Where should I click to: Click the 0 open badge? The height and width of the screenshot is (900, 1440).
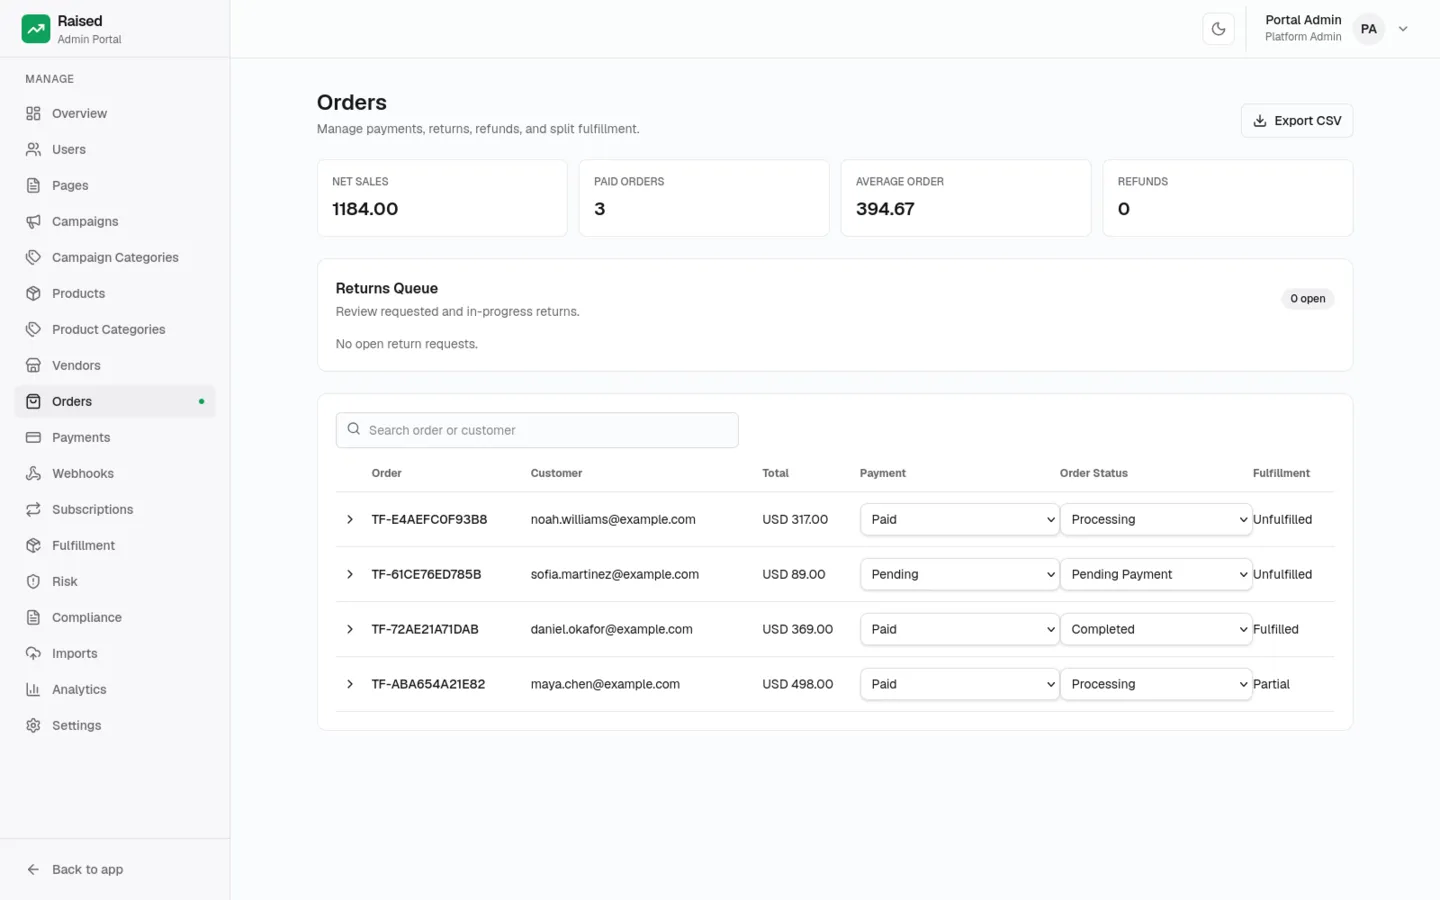pyautogui.click(x=1307, y=299)
